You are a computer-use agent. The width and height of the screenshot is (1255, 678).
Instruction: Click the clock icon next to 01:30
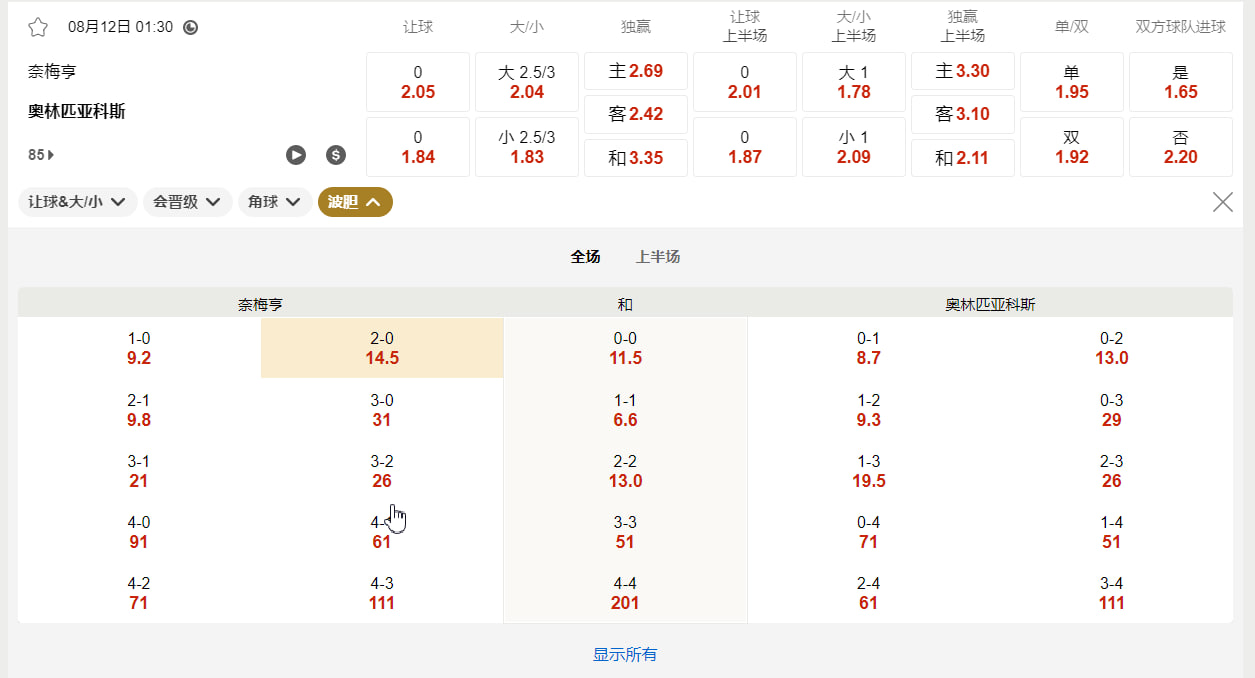point(191,27)
